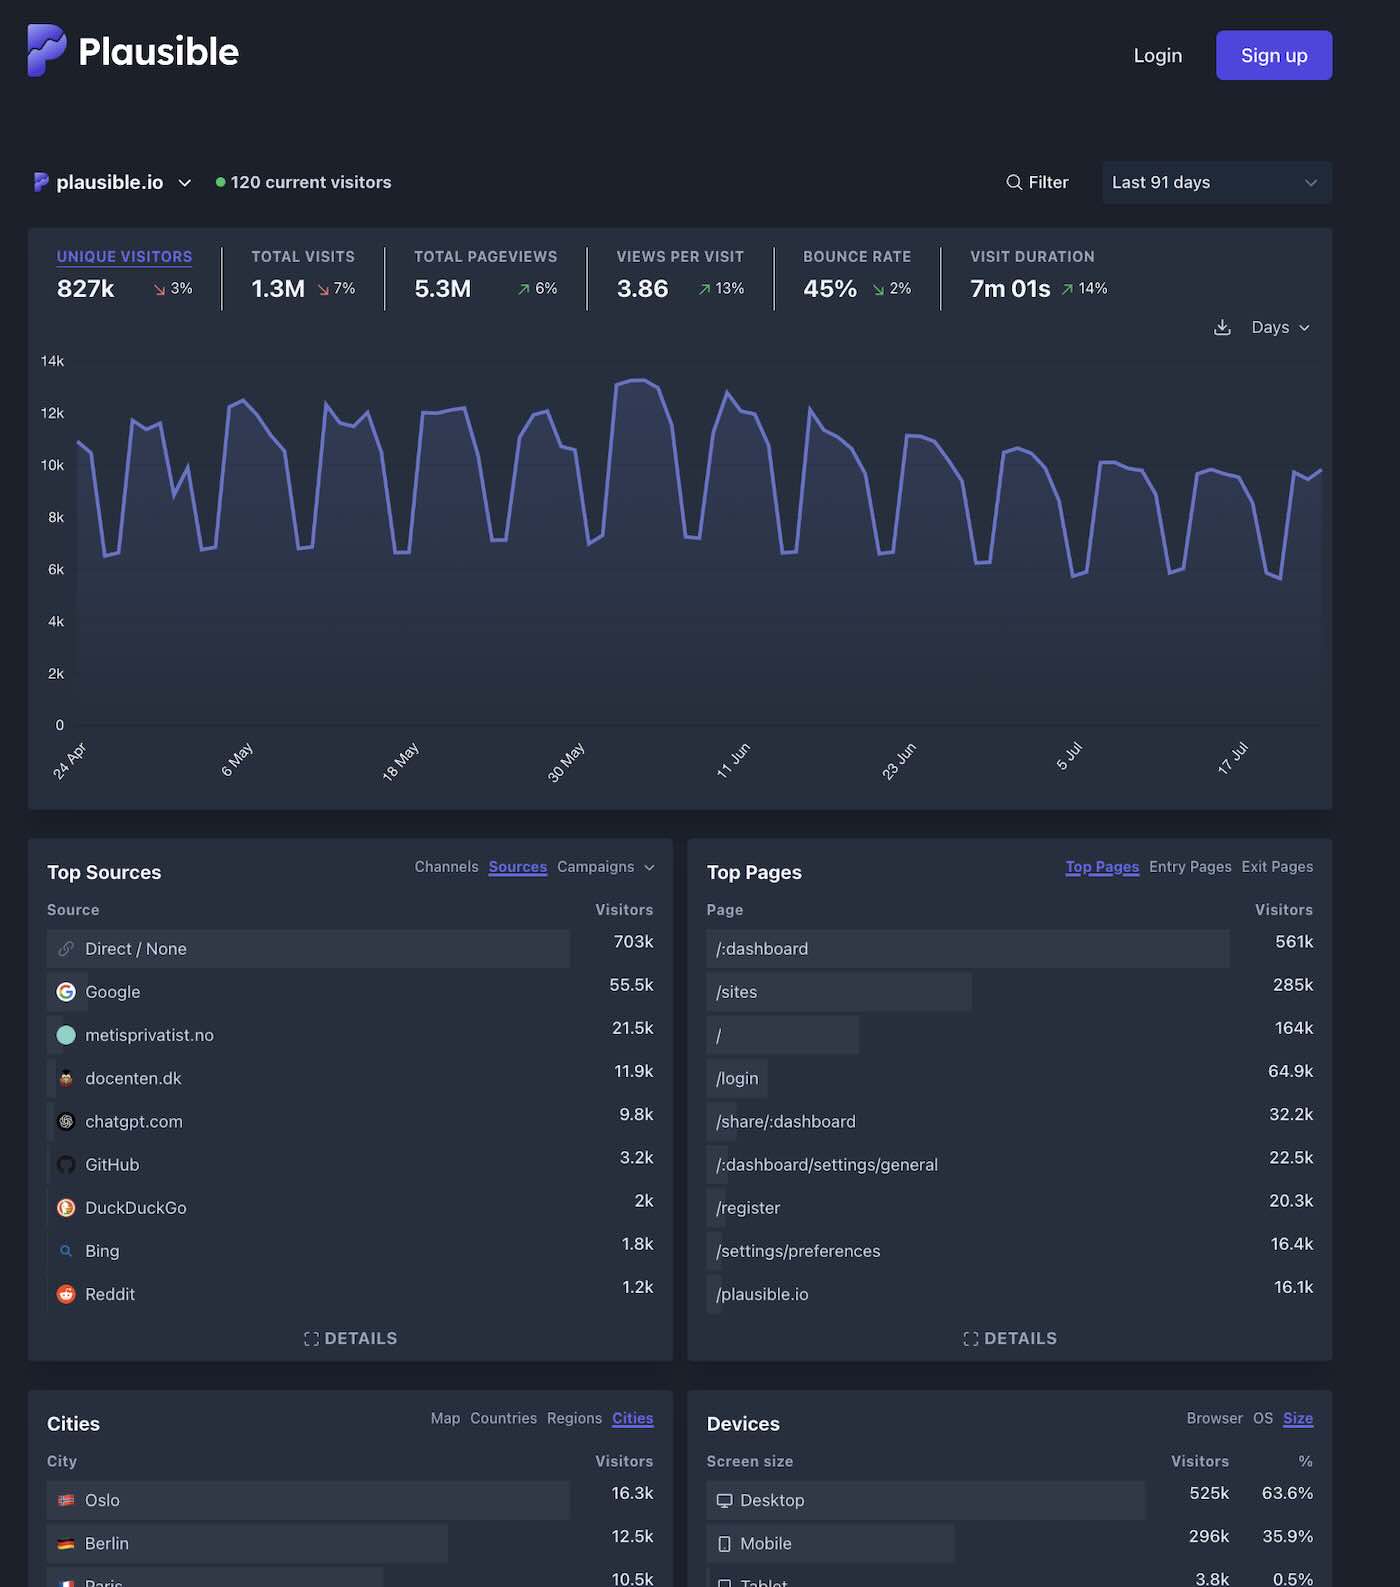This screenshot has height=1587, width=1400.
Task: Select the Bounce Rate metric
Action: pos(857,274)
